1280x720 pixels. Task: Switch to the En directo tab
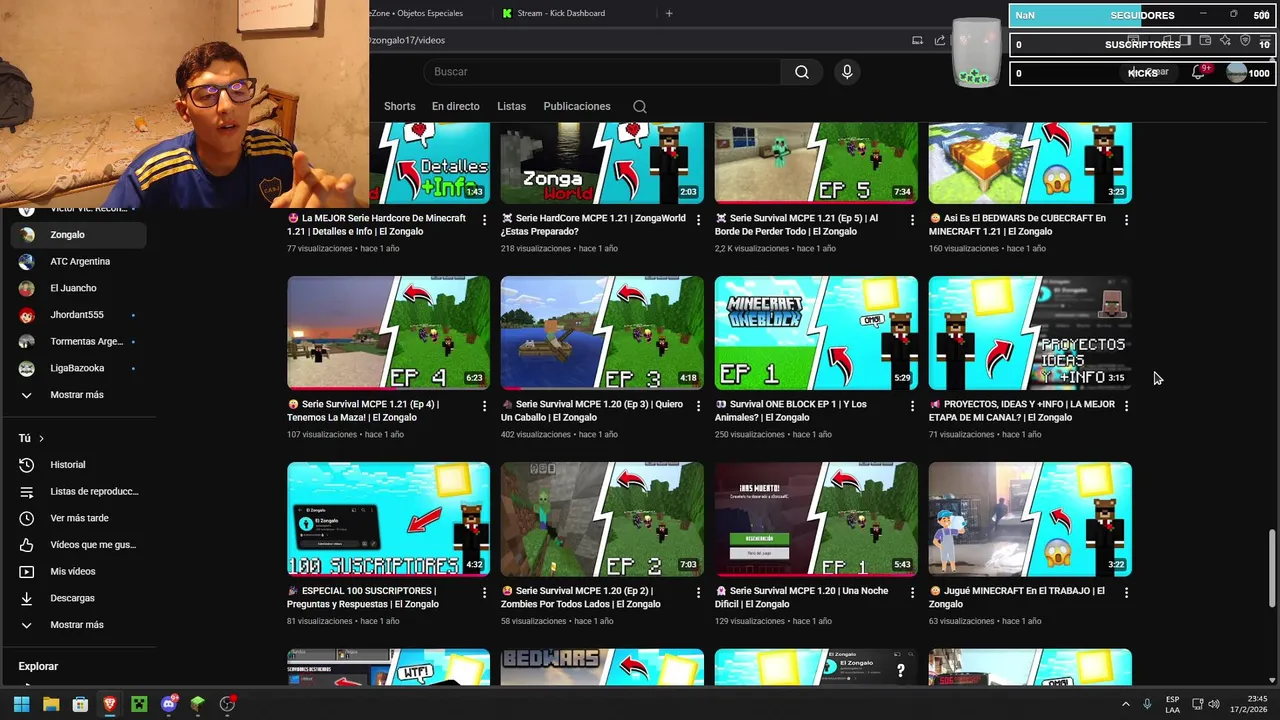455,106
